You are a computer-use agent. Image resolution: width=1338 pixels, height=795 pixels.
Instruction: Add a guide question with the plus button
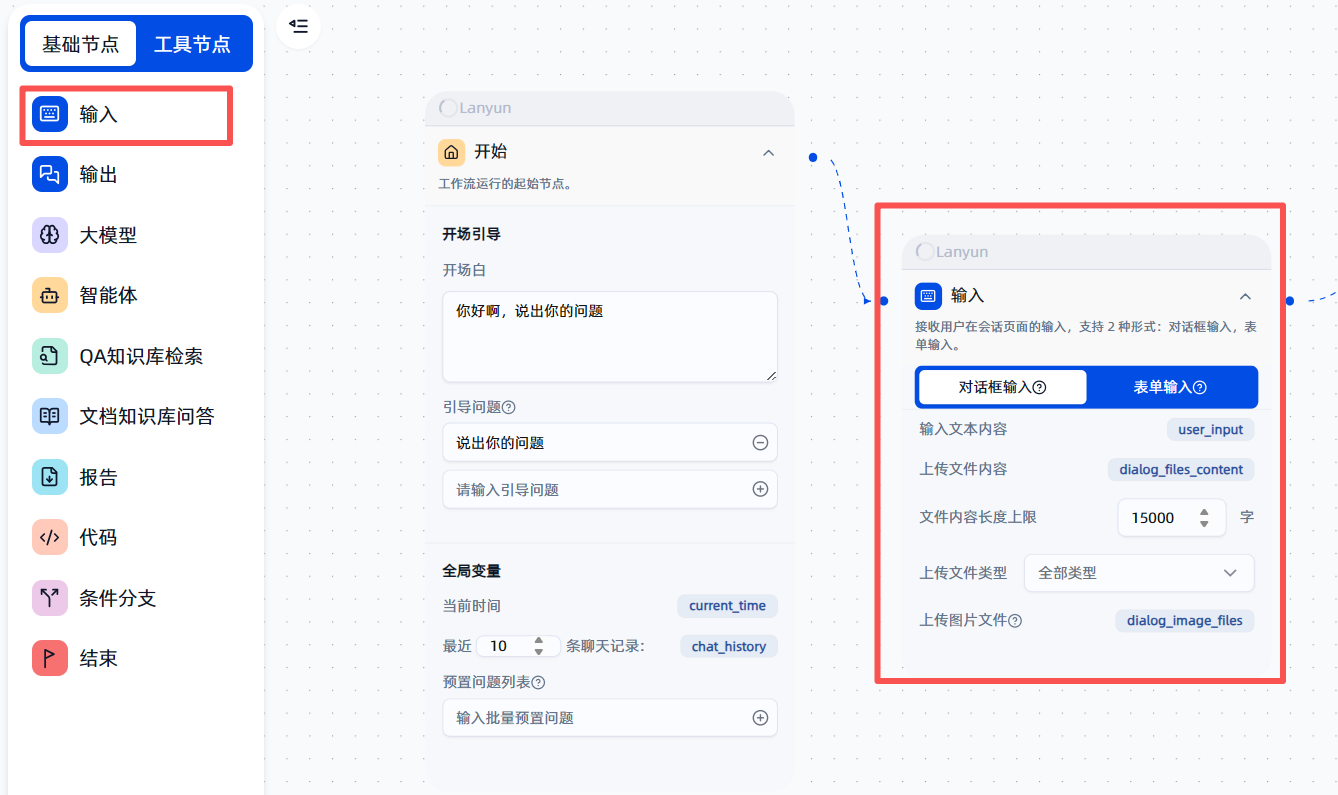pyautogui.click(x=760, y=490)
